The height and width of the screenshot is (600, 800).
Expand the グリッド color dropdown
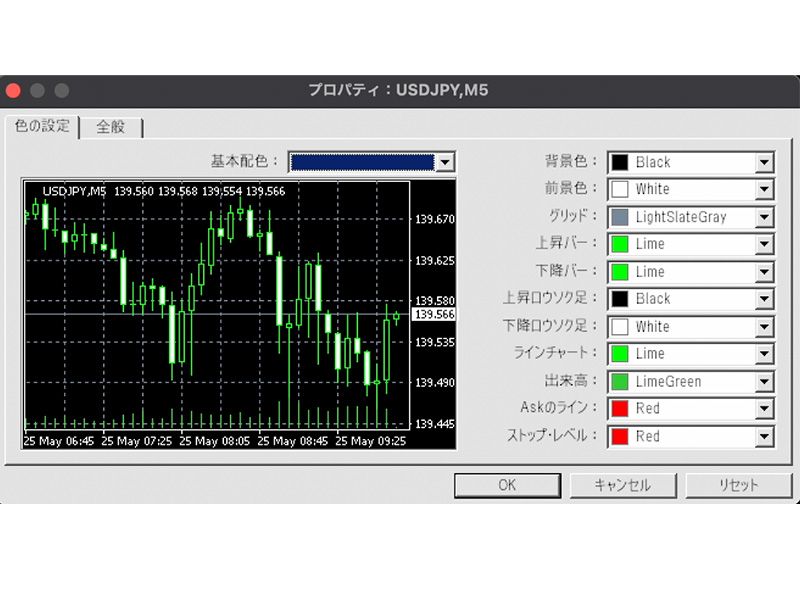766,217
